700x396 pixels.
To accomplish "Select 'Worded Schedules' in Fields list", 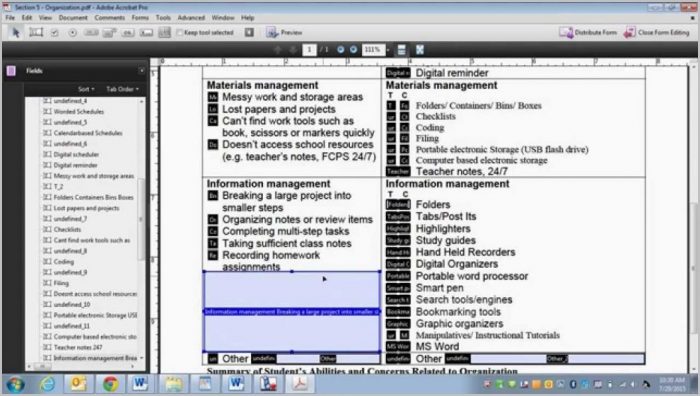I will pyautogui.click(x=74, y=112).
